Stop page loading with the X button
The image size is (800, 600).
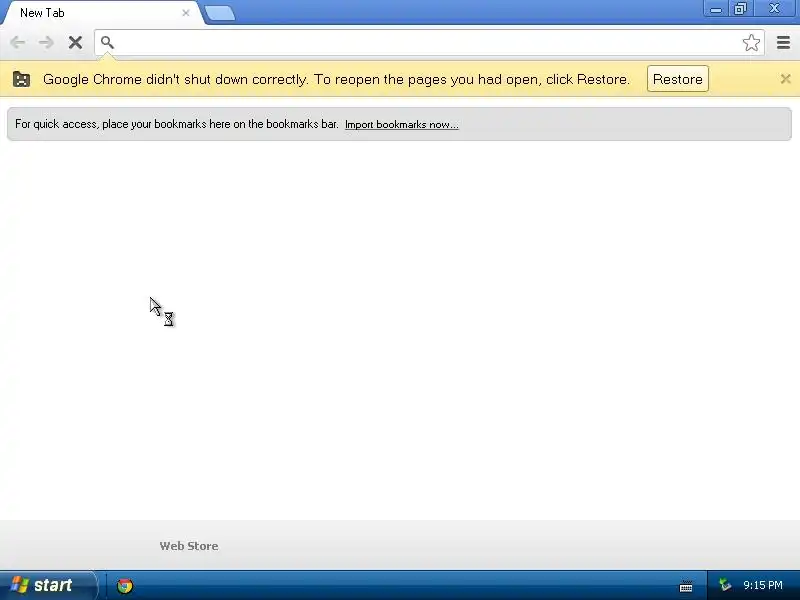click(76, 42)
